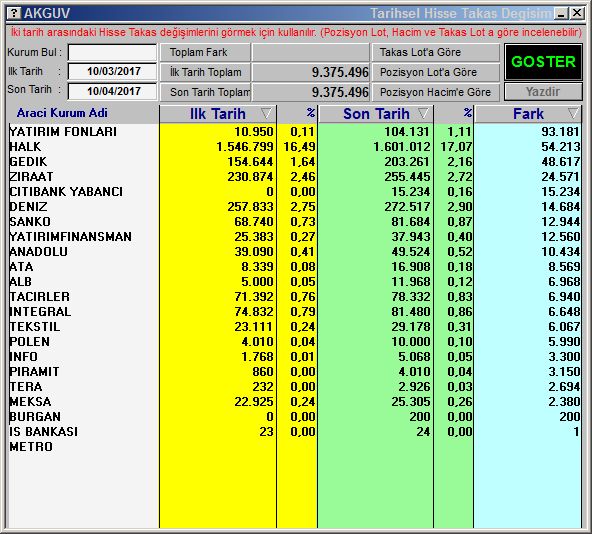Image resolution: width=592 pixels, height=534 pixels.
Task: Focus the Kurum Bul search field
Action: pyautogui.click(x=113, y=52)
